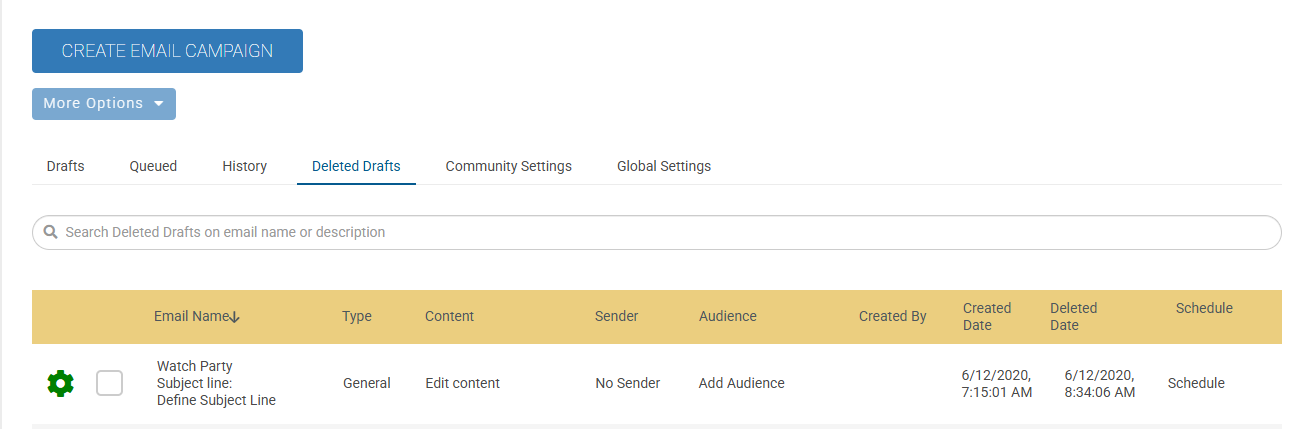Open the green gear icon for Watch Party
The height and width of the screenshot is (429, 1305).
[x=61, y=383]
